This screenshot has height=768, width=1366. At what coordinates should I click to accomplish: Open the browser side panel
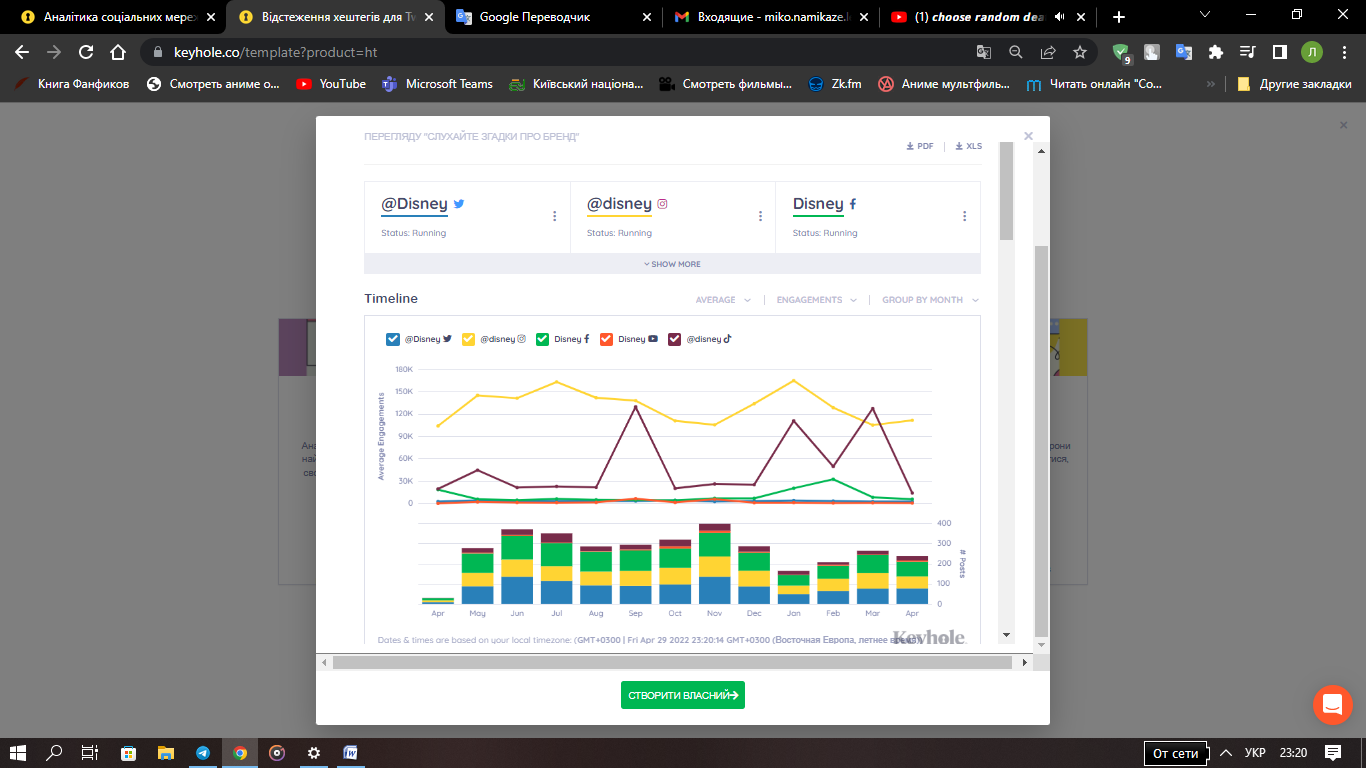(x=1279, y=52)
